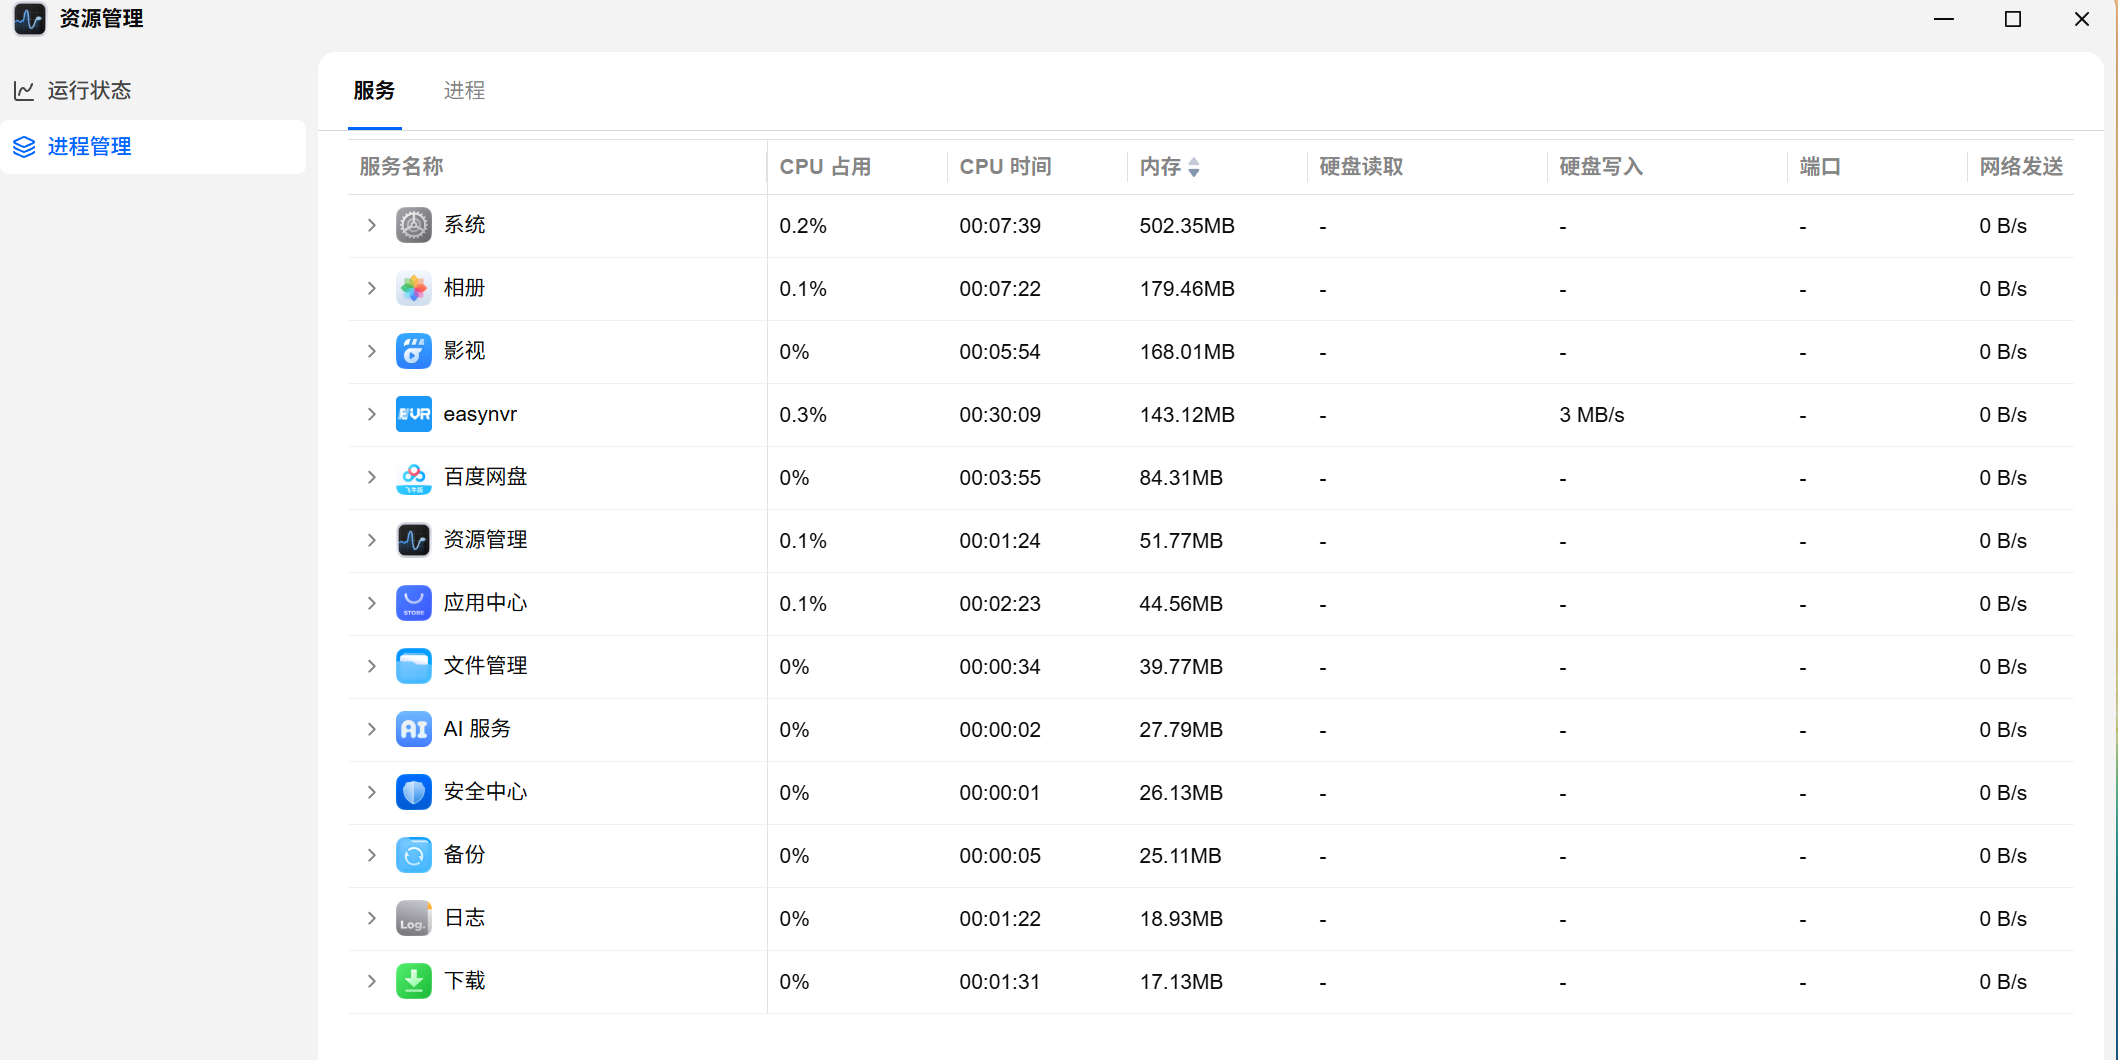Click the 服务名称 column header
The width and height of the screenshot is (2118, 1060).
[x=401, y=167]
